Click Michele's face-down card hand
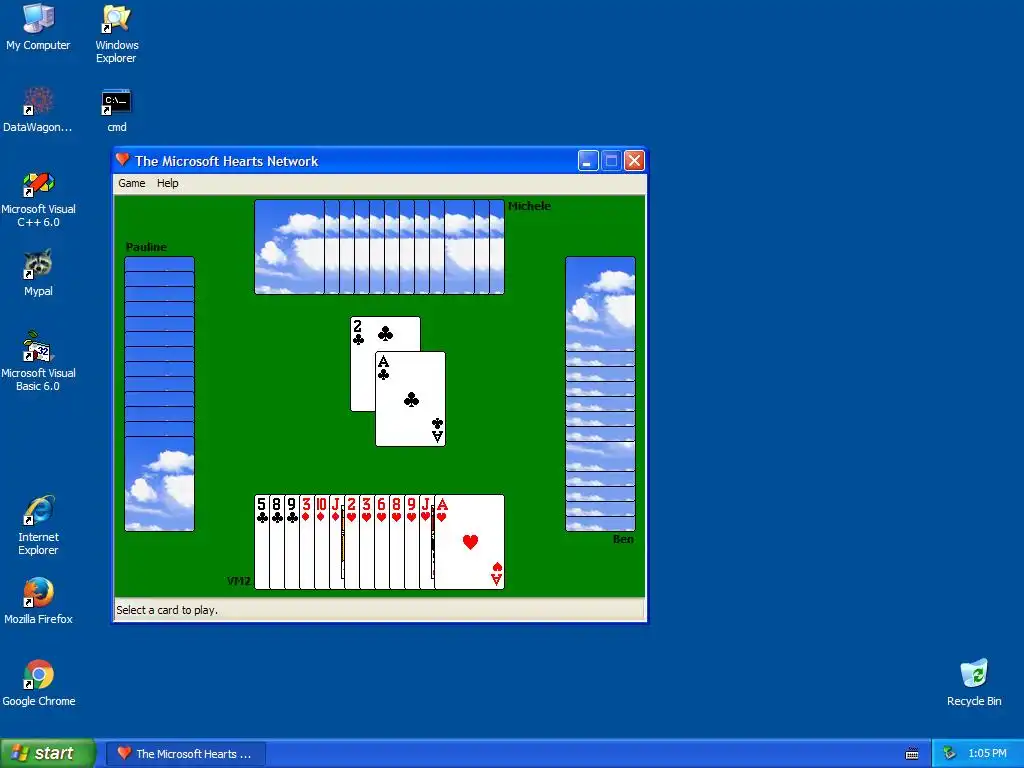This screenshot has height=768, width=1024. point(379,247)
